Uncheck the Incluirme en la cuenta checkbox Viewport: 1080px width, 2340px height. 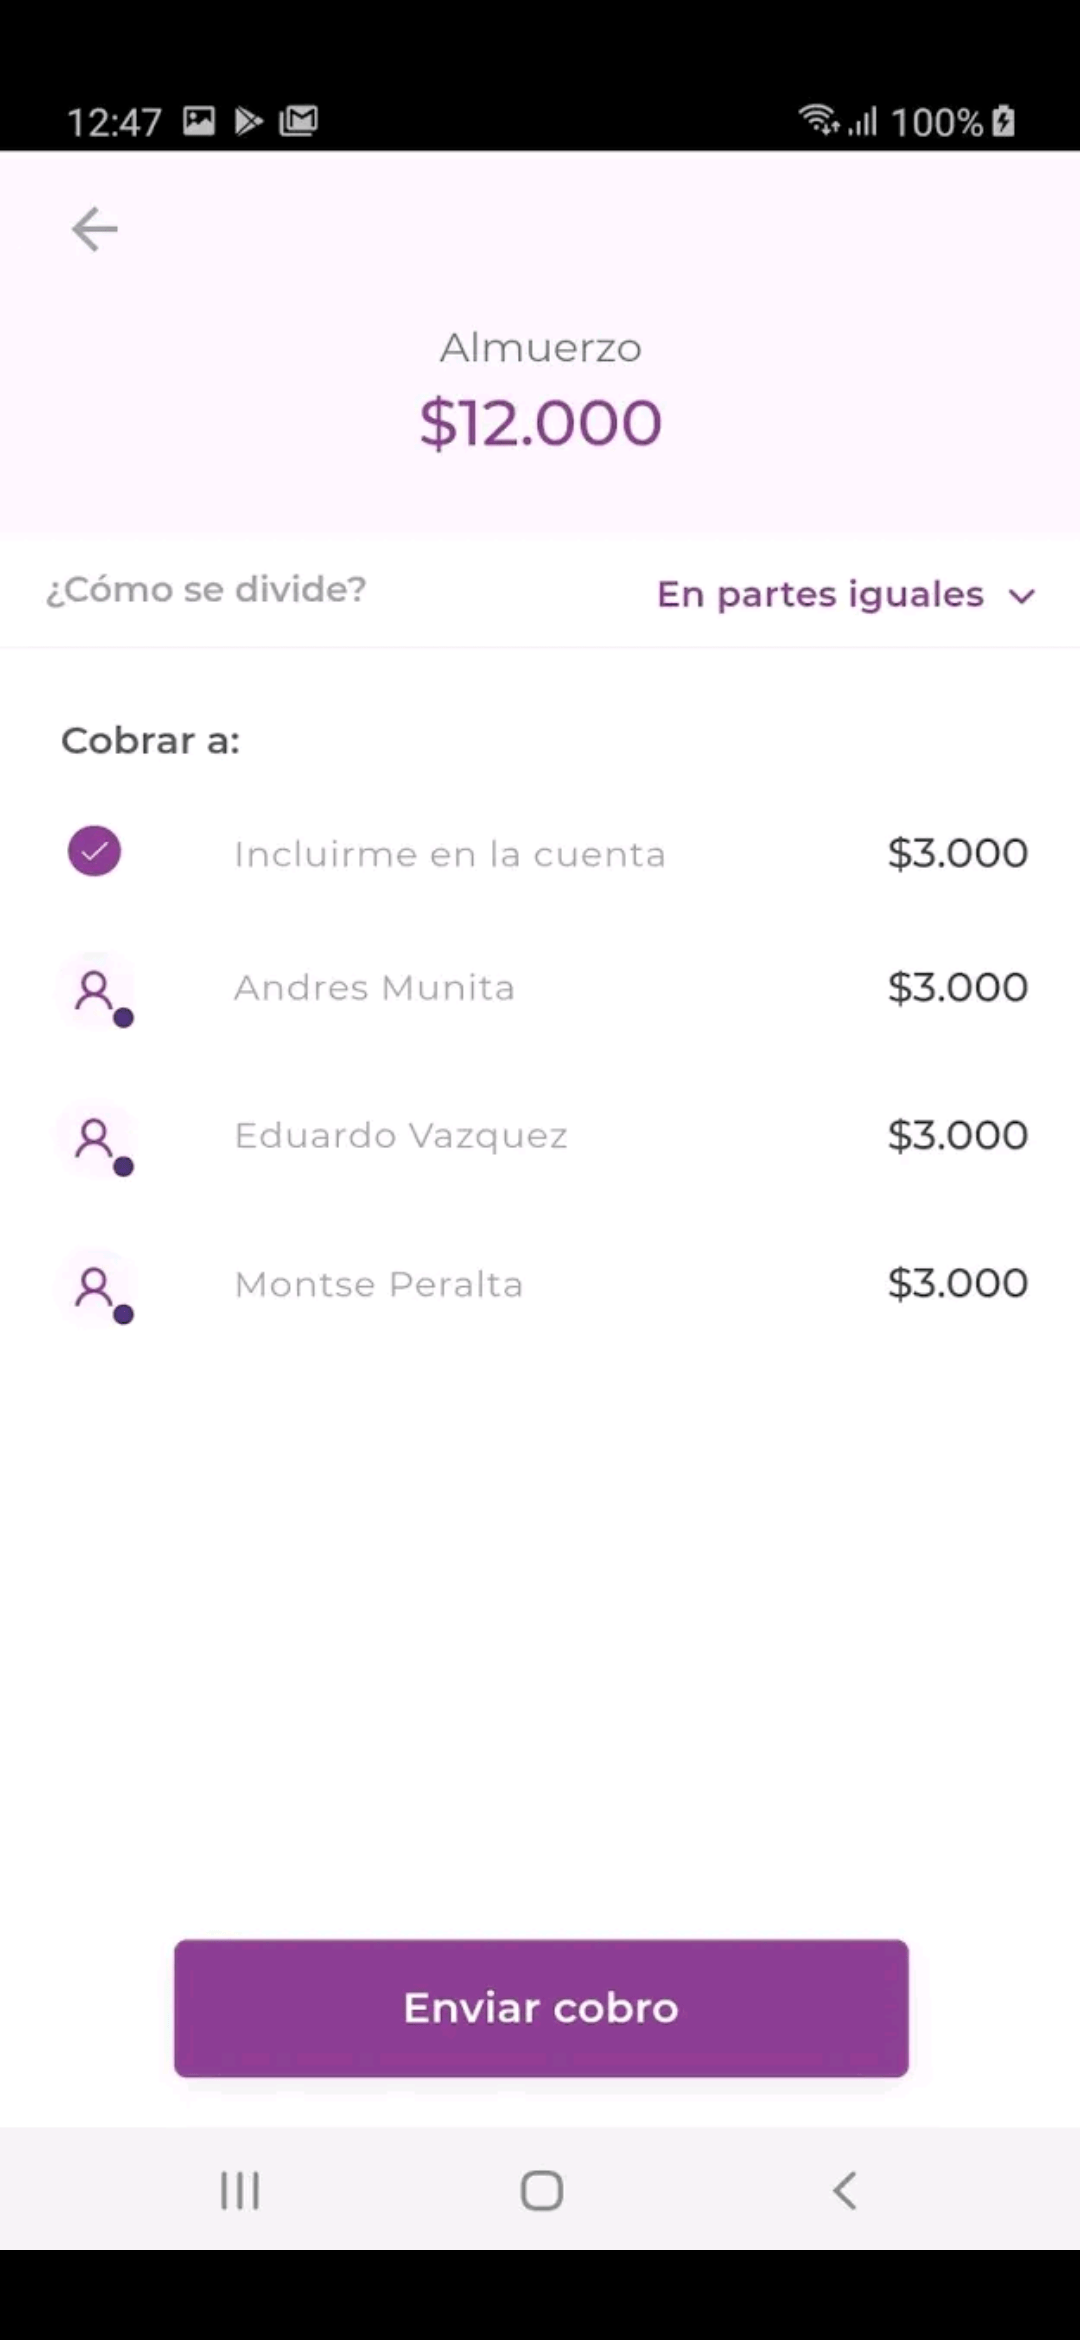point(94,852)
